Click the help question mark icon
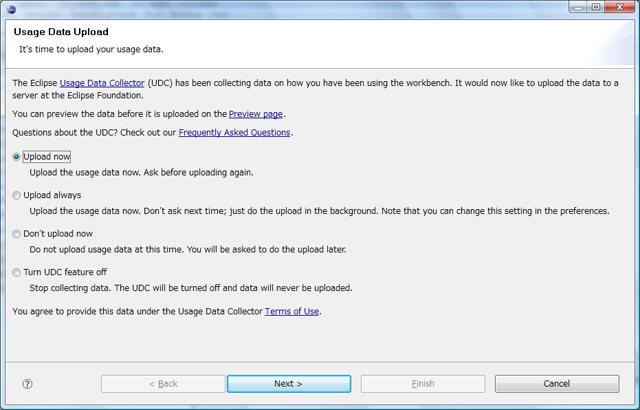640x410 pixels. pyautogui.click(x=28, y=383)
